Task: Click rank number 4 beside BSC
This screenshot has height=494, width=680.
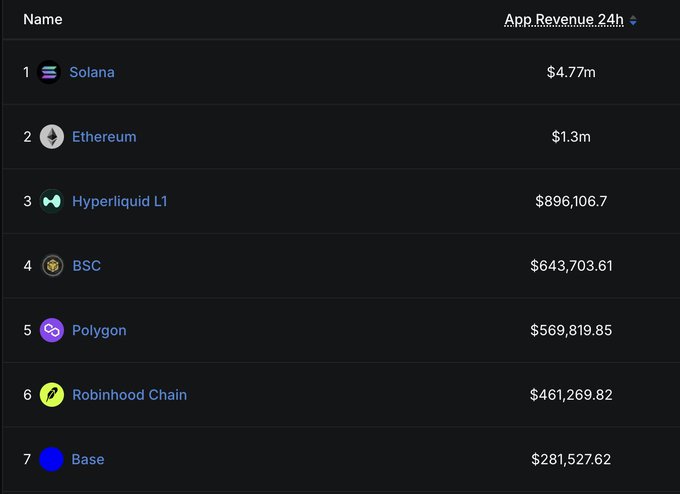Action: [x=27, y=265]
